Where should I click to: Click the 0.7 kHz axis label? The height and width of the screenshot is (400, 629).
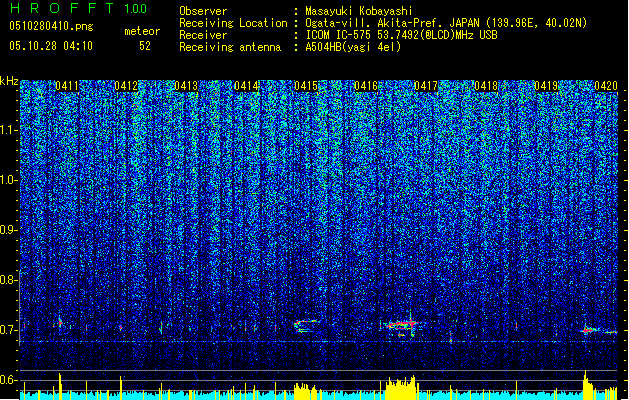9,330
